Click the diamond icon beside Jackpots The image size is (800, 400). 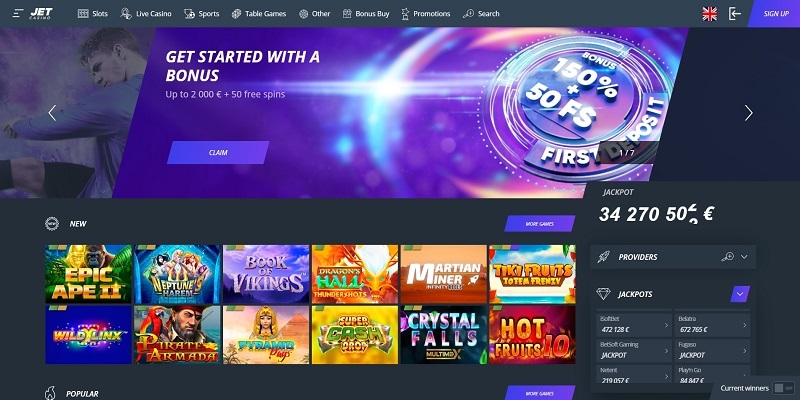[603, 294]
